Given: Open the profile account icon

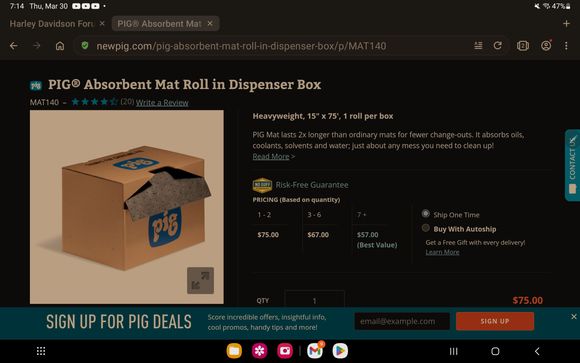Looking at the screenshot, I should (546, 46).
